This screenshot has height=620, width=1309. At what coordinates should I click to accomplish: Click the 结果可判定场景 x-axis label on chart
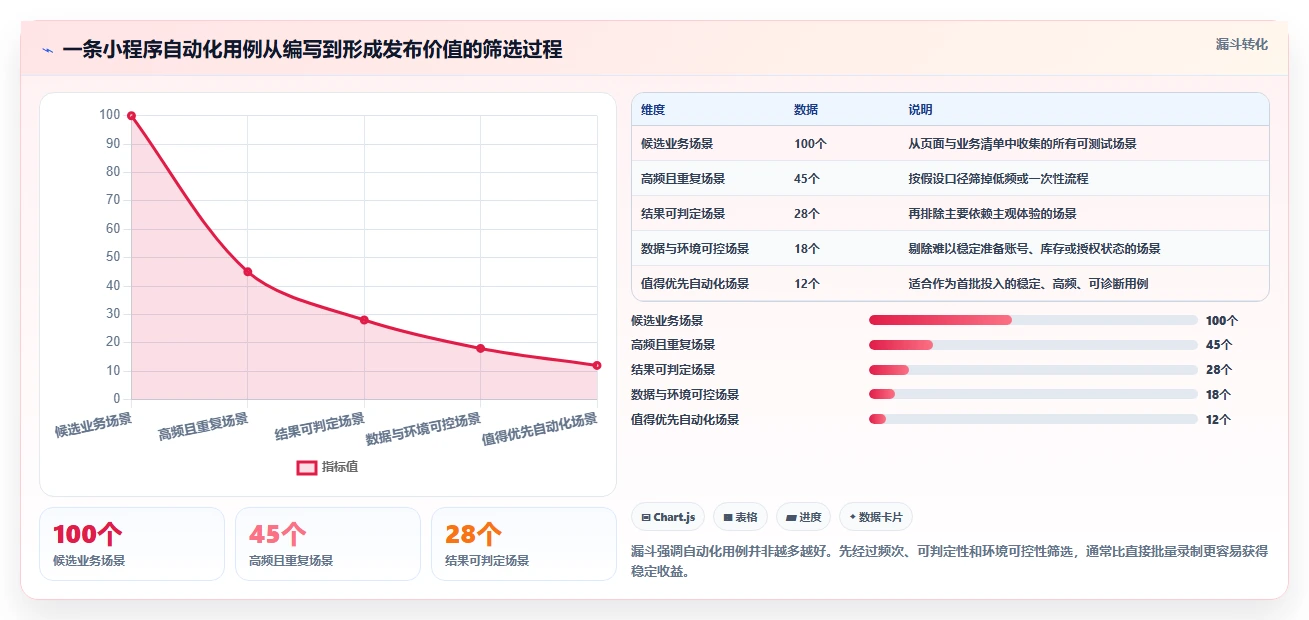pyautogui.click(x=320, y=427)
